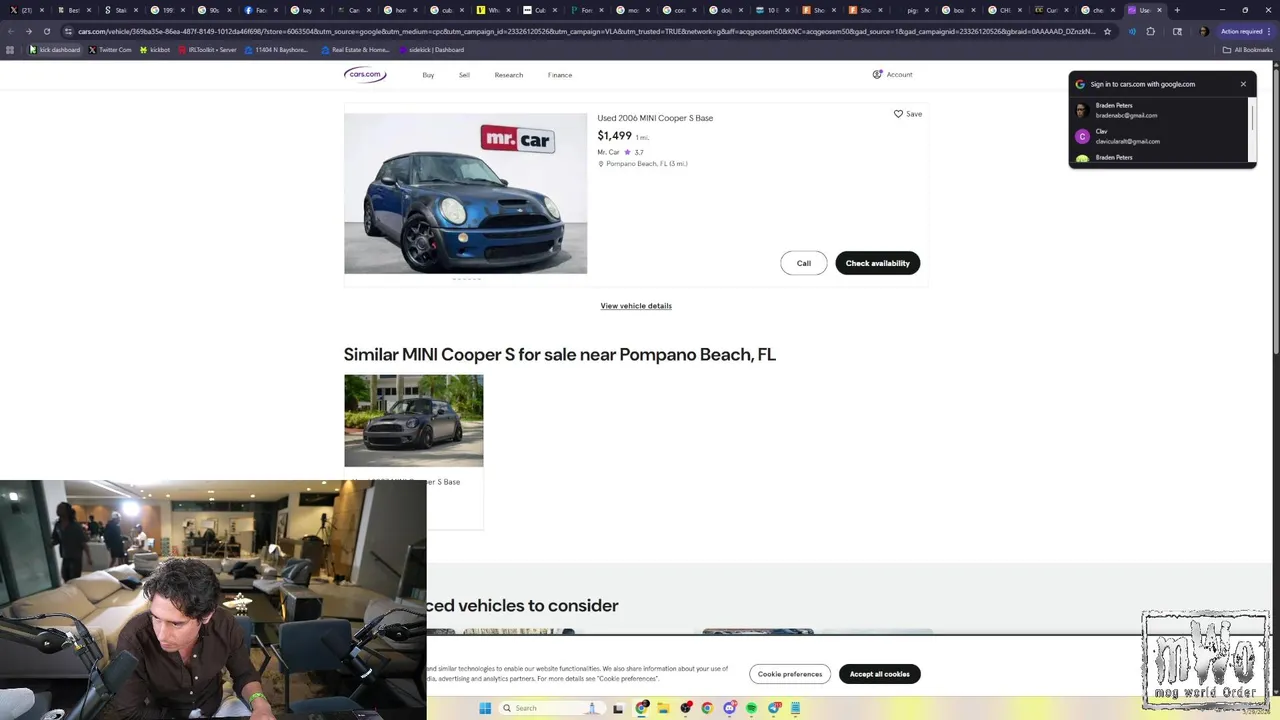This screenshot has width=1280, height=720.
Task: Click the Pompano Beach, FL location text
Action: 646,164
